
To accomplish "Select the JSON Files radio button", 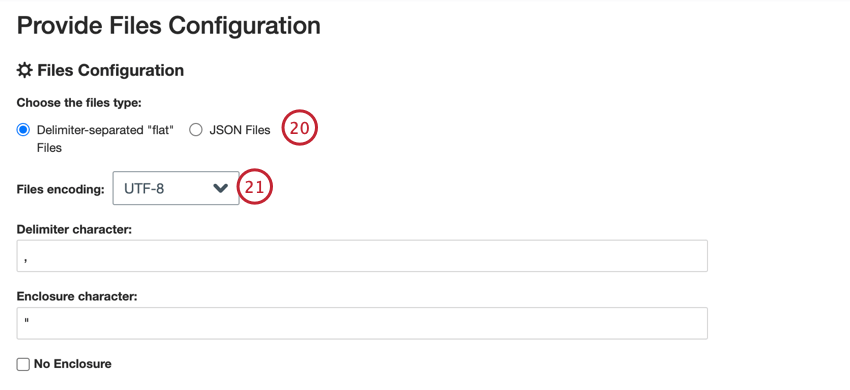I will (196, 130).
